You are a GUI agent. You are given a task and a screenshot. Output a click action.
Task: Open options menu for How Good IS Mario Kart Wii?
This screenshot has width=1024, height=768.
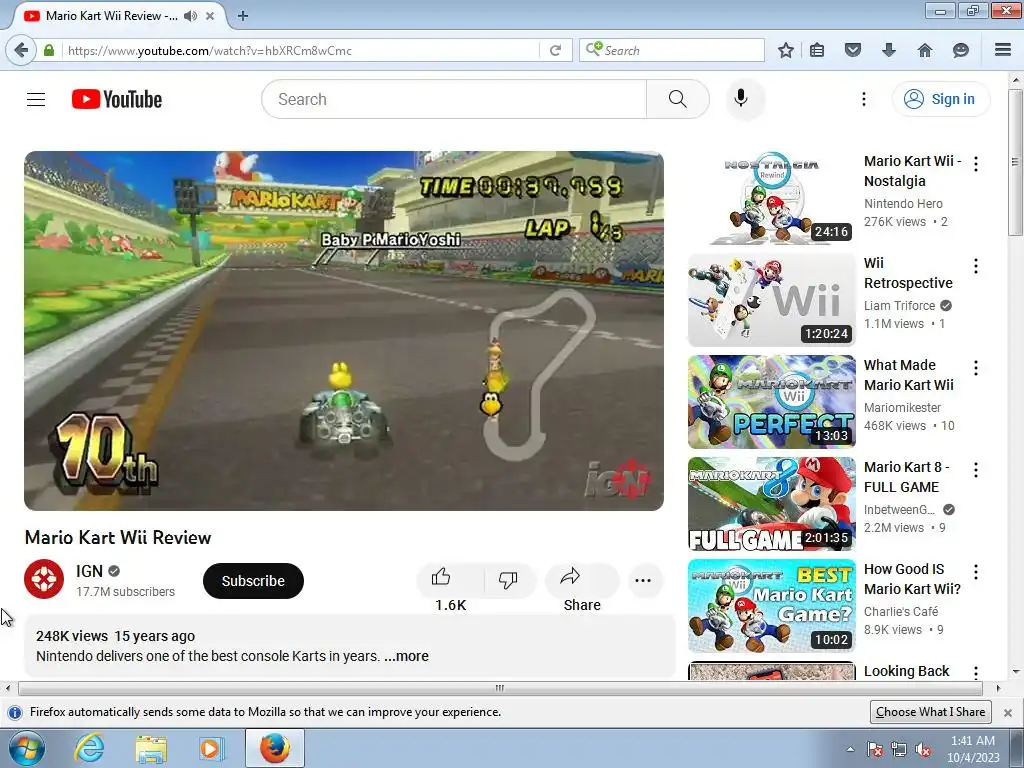pyautogui.click(x=976, y=572)
